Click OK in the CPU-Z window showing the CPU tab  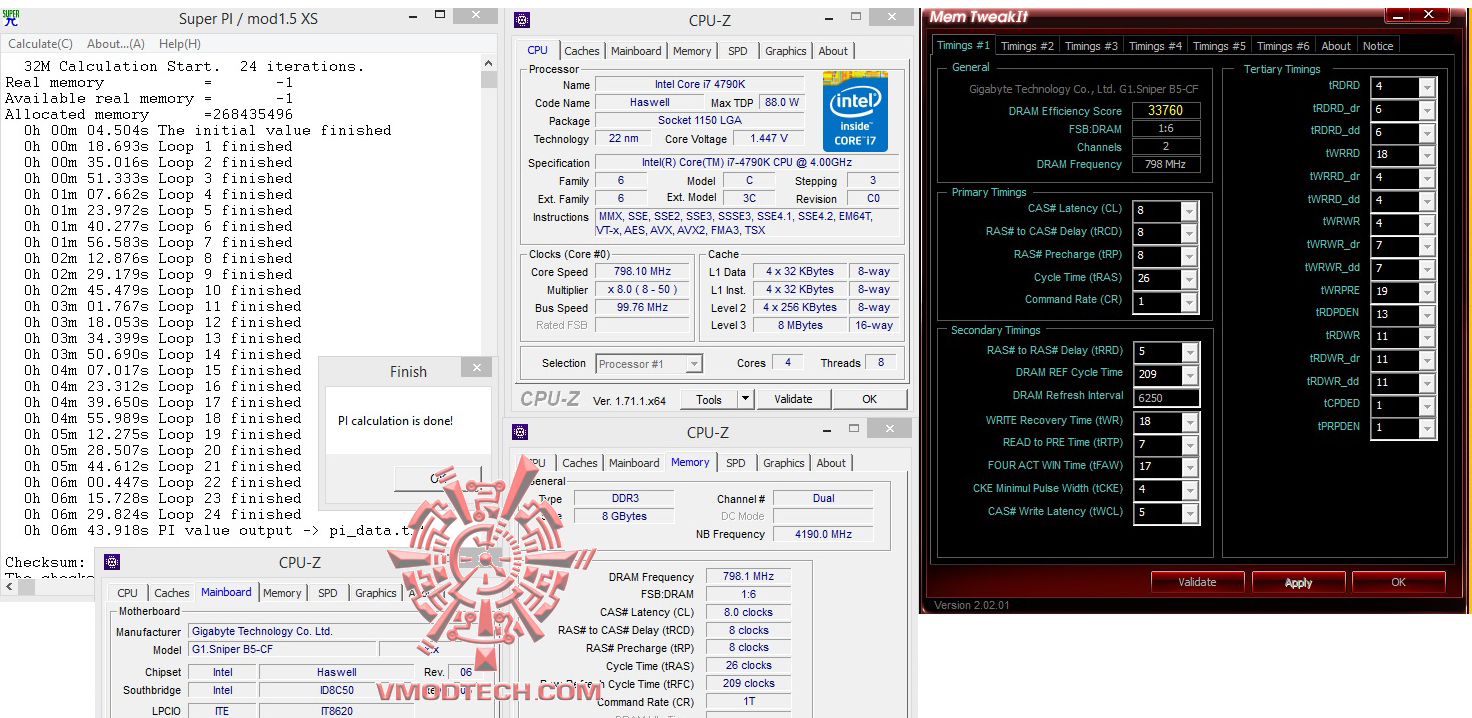(870, 399)
